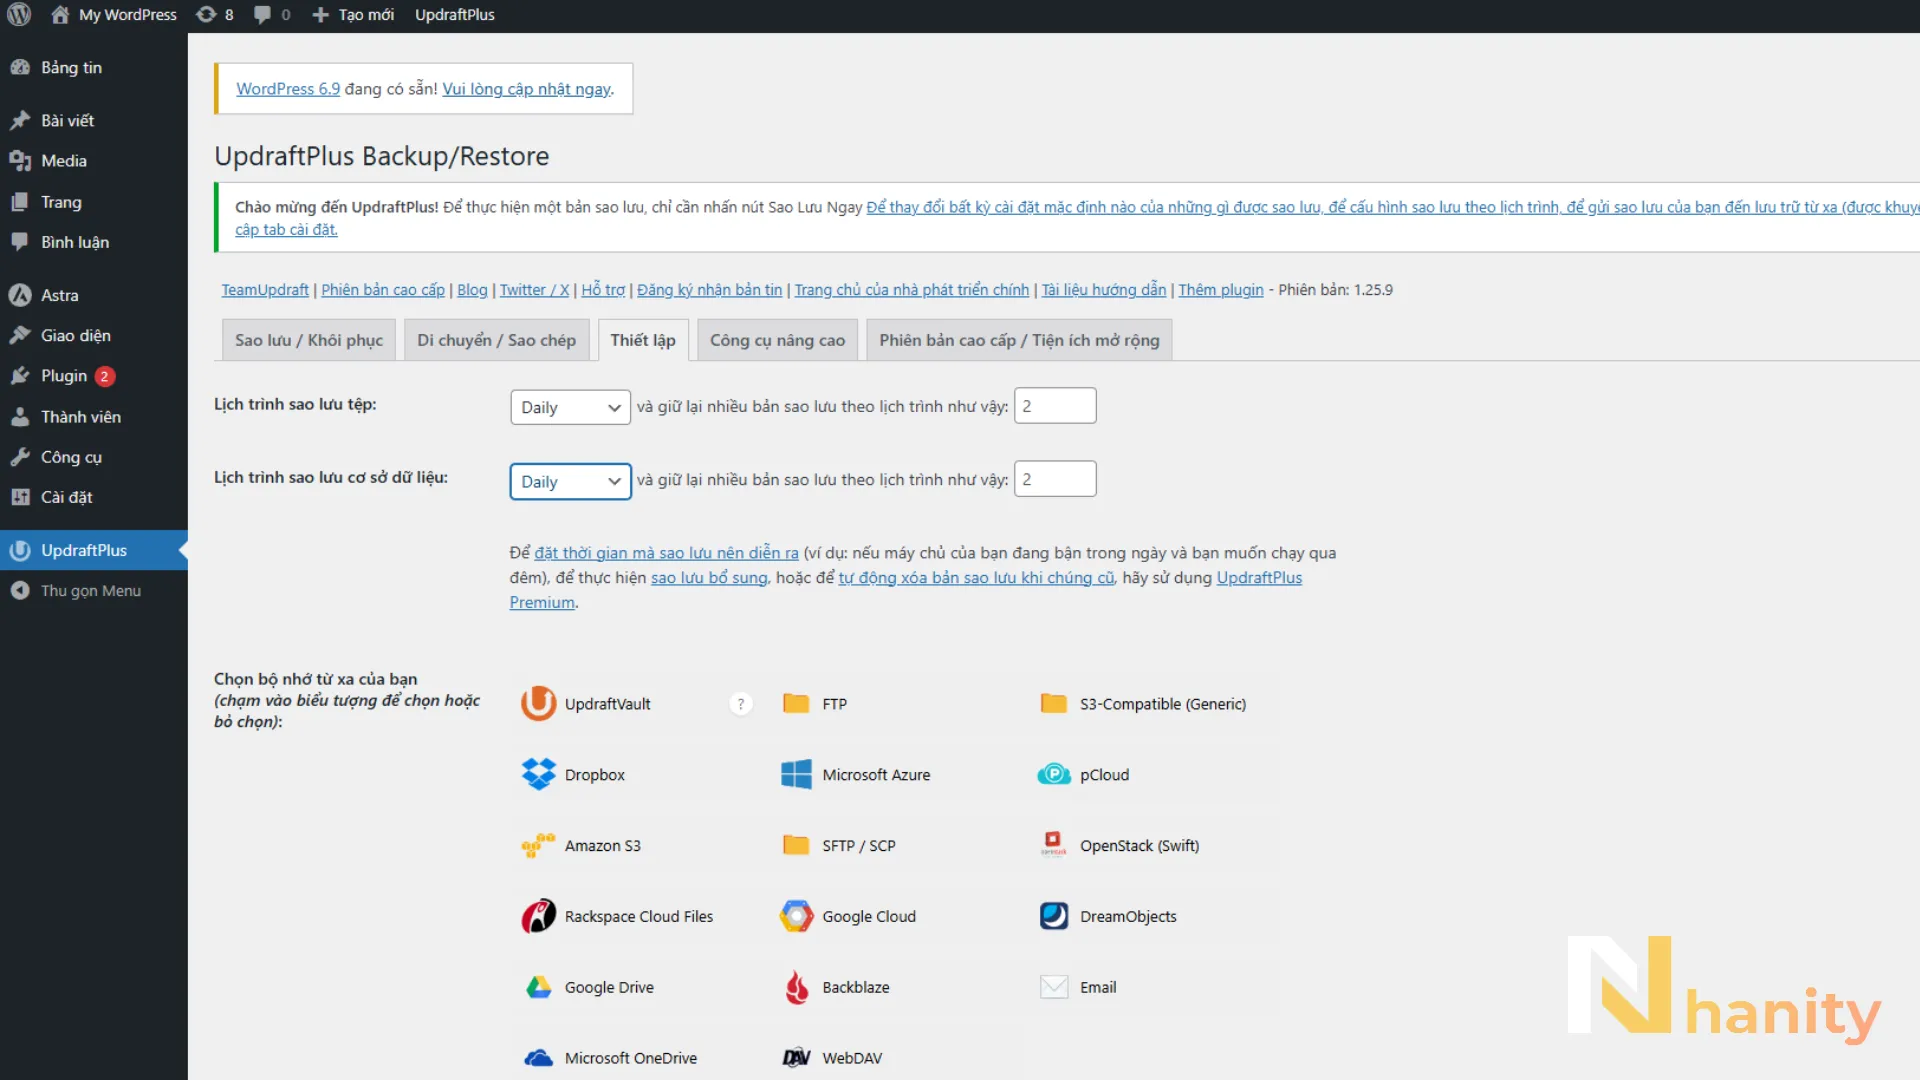Select the Microsoft OneDrive icon

point(538,1058)
